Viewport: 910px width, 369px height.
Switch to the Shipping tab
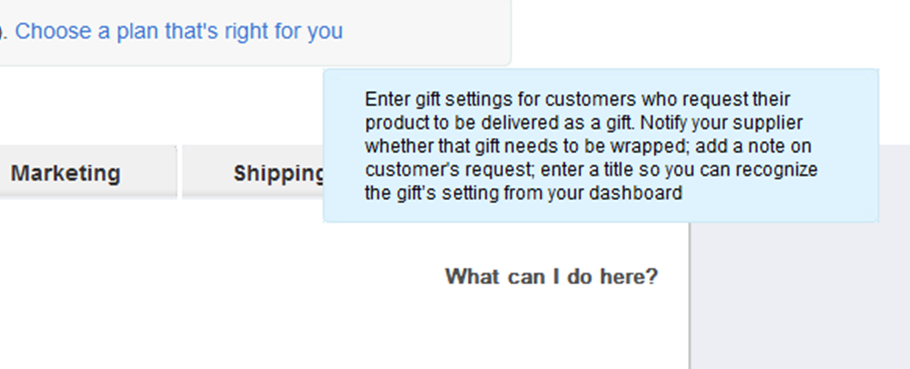click(253, 172)
